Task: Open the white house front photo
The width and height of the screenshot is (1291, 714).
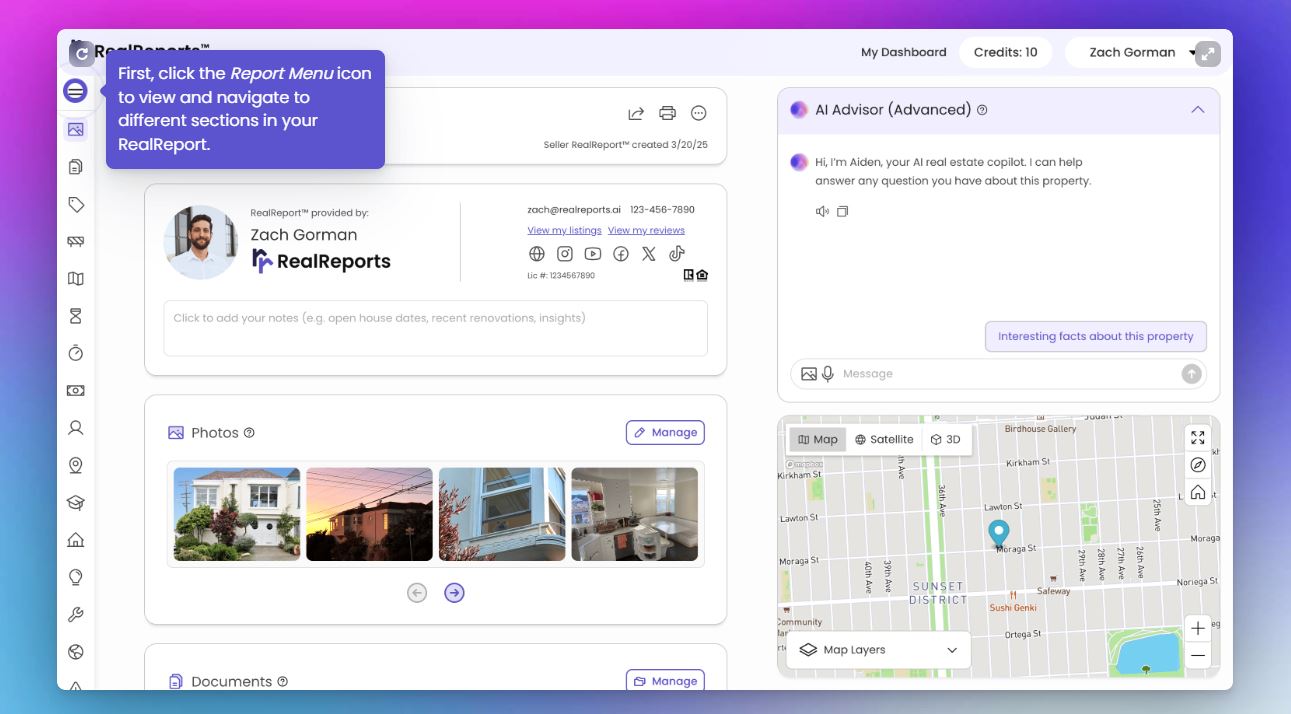Action: point(237,514)
